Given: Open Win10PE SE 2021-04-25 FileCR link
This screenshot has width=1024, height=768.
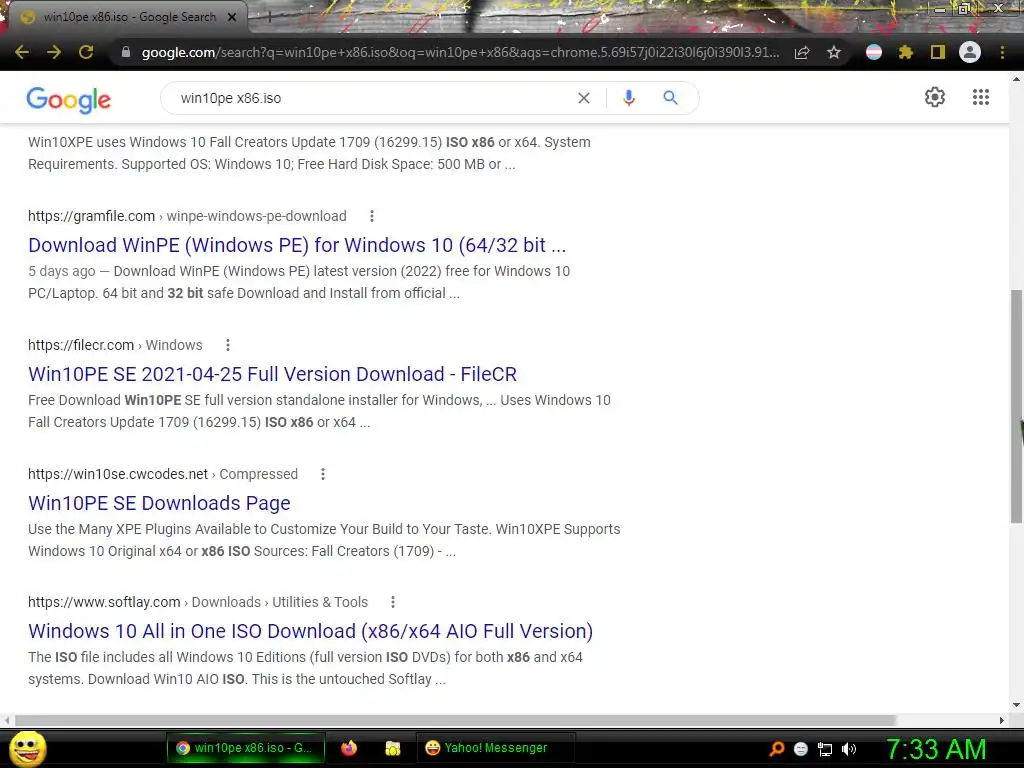Looking at the screenshot, I should pyautogui.click(x=272, y=374).
